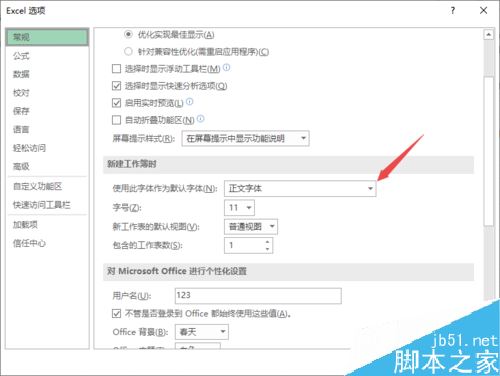Click the vertical scrollbar thumb
This screenshot has width=500, height=376.
tap(489, 150)
